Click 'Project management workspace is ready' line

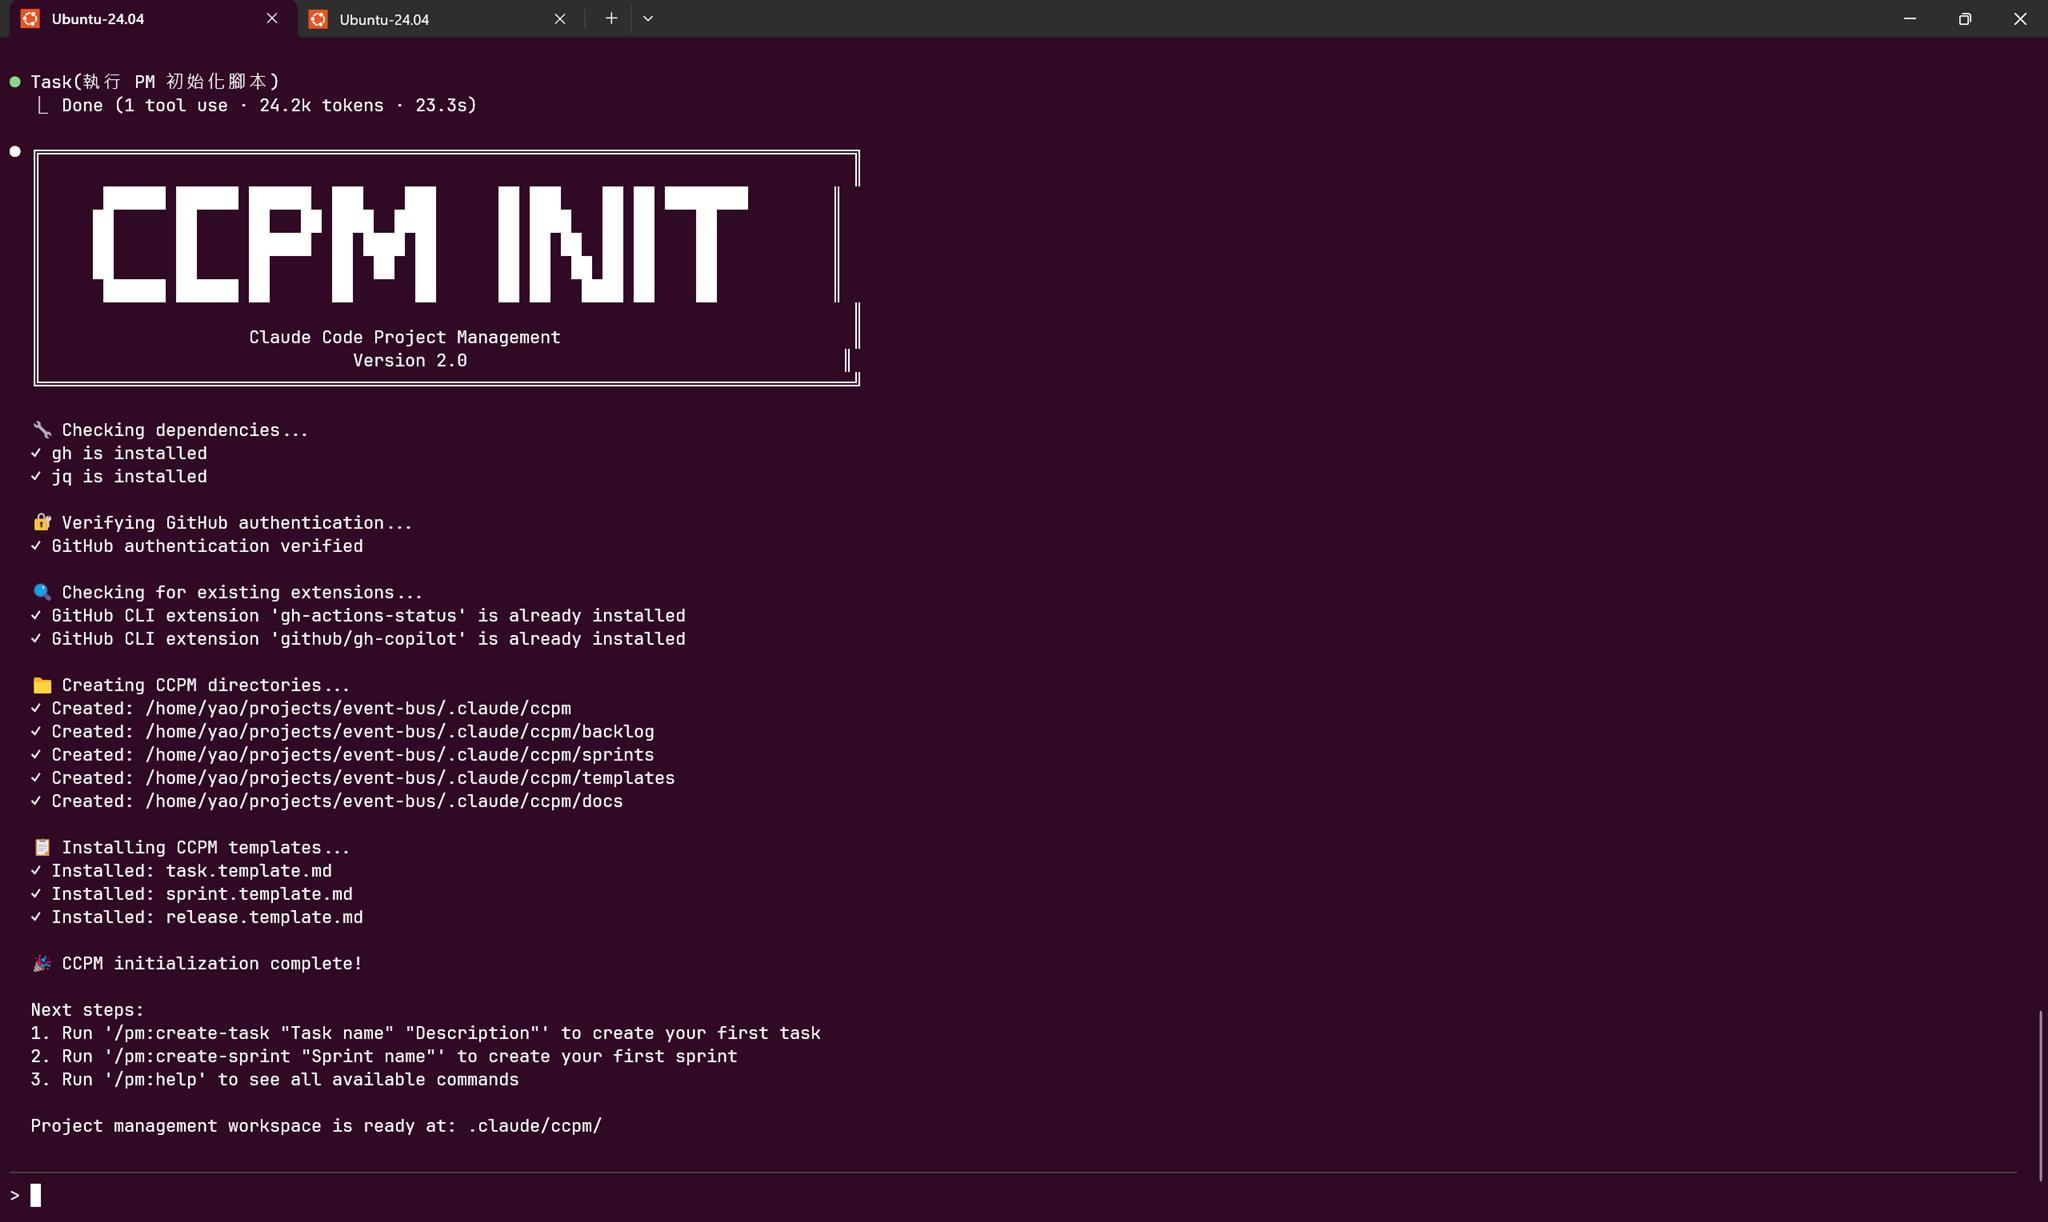coord(316,1126)
